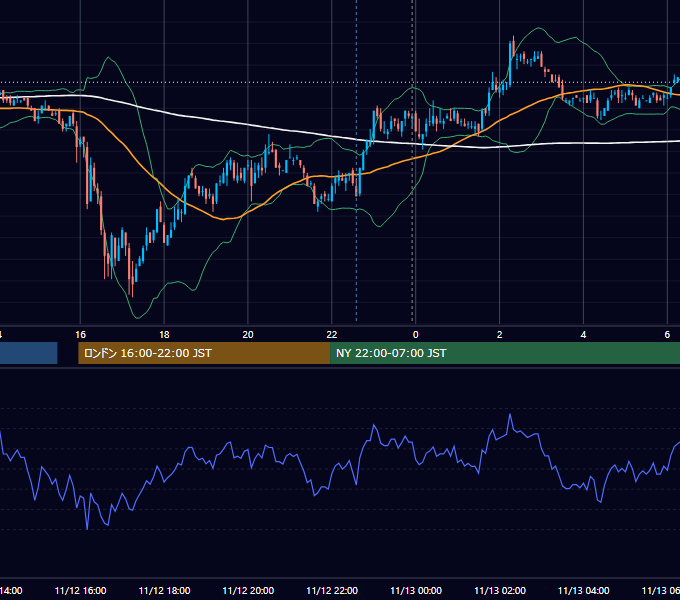Click the '6' hour label on price chart axis
This screenshot has width=680, height=600.
coord(667,335)
